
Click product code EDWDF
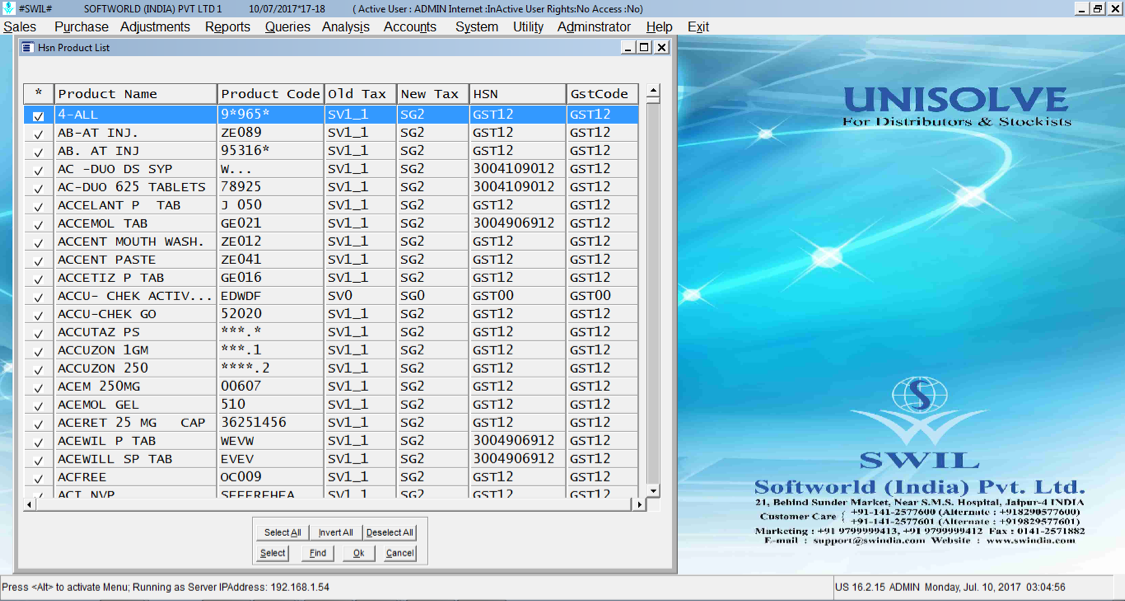coord(241,295)
